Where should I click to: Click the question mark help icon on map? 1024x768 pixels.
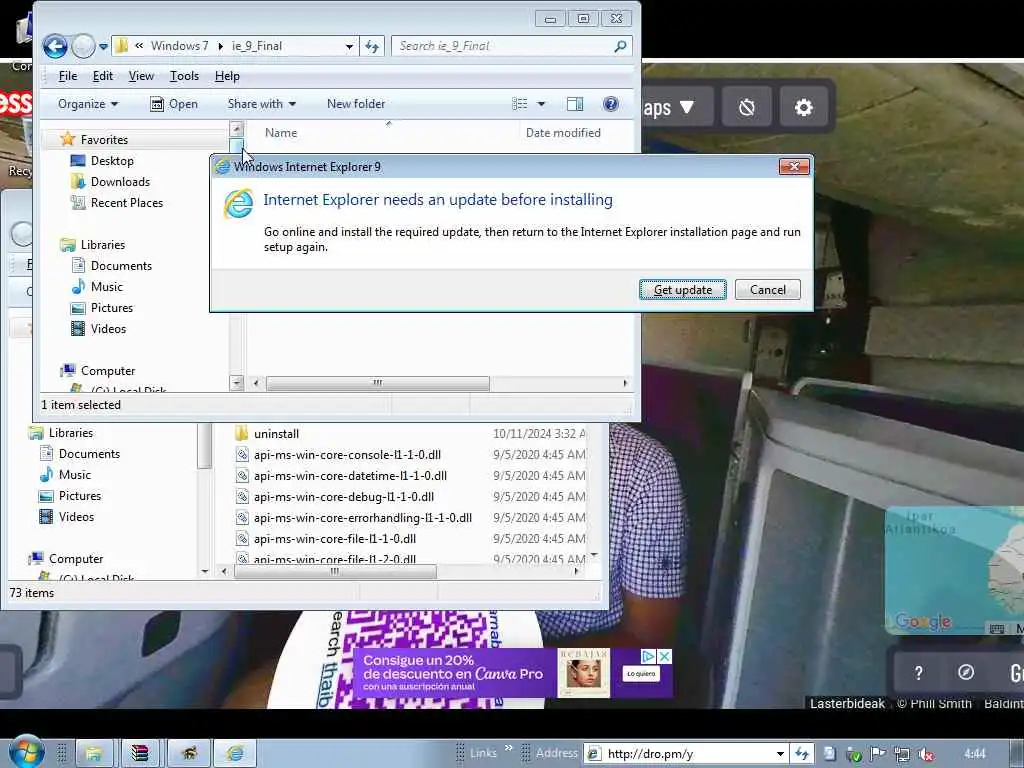[x=918, y=673]
